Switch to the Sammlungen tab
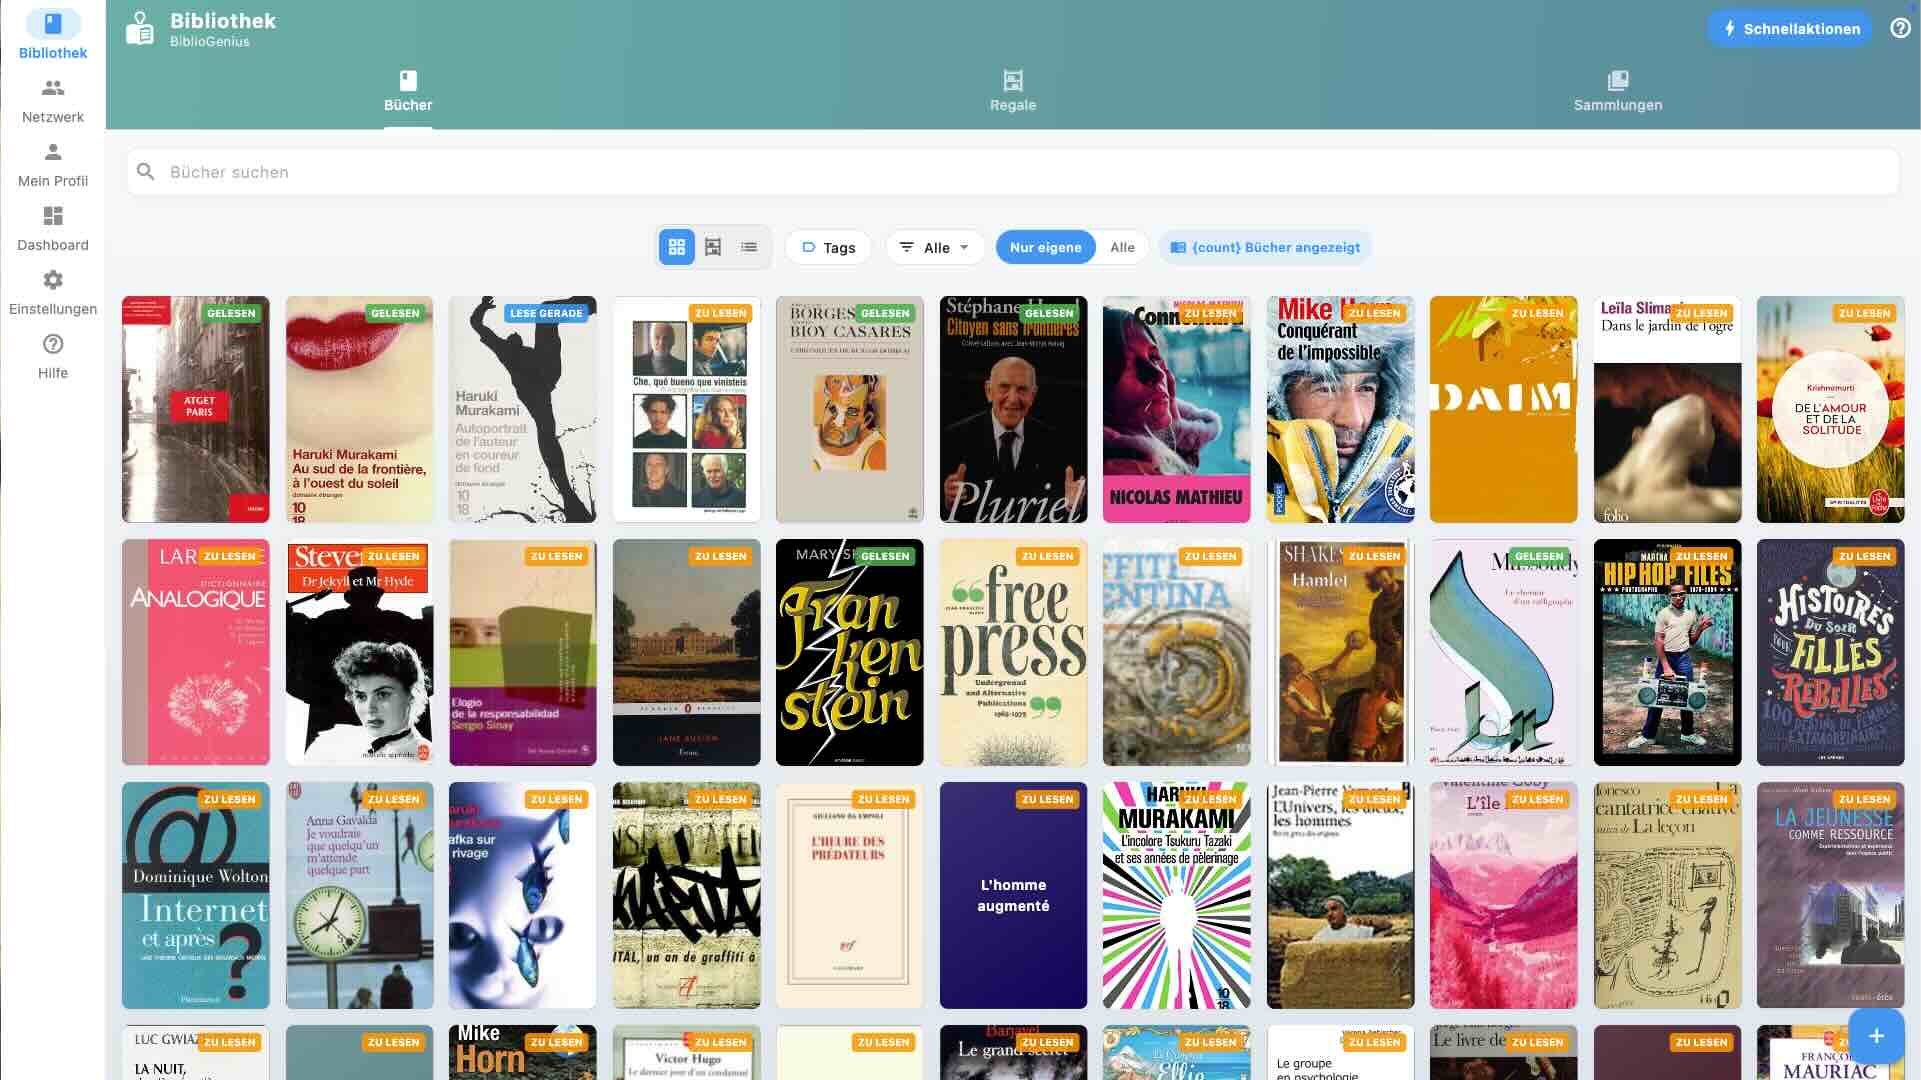This screenshot has height=1080, width=1921. click(x=1617, y=90)
